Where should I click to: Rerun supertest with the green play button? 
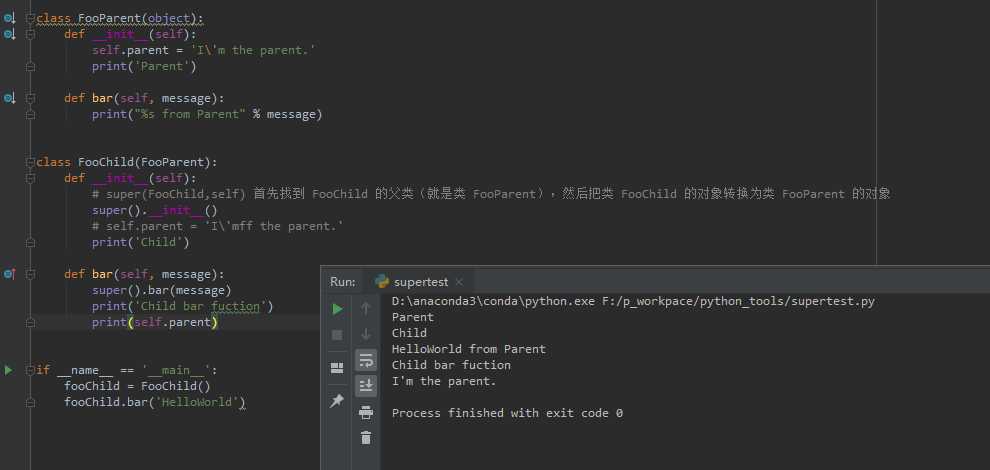pos(337,309)
